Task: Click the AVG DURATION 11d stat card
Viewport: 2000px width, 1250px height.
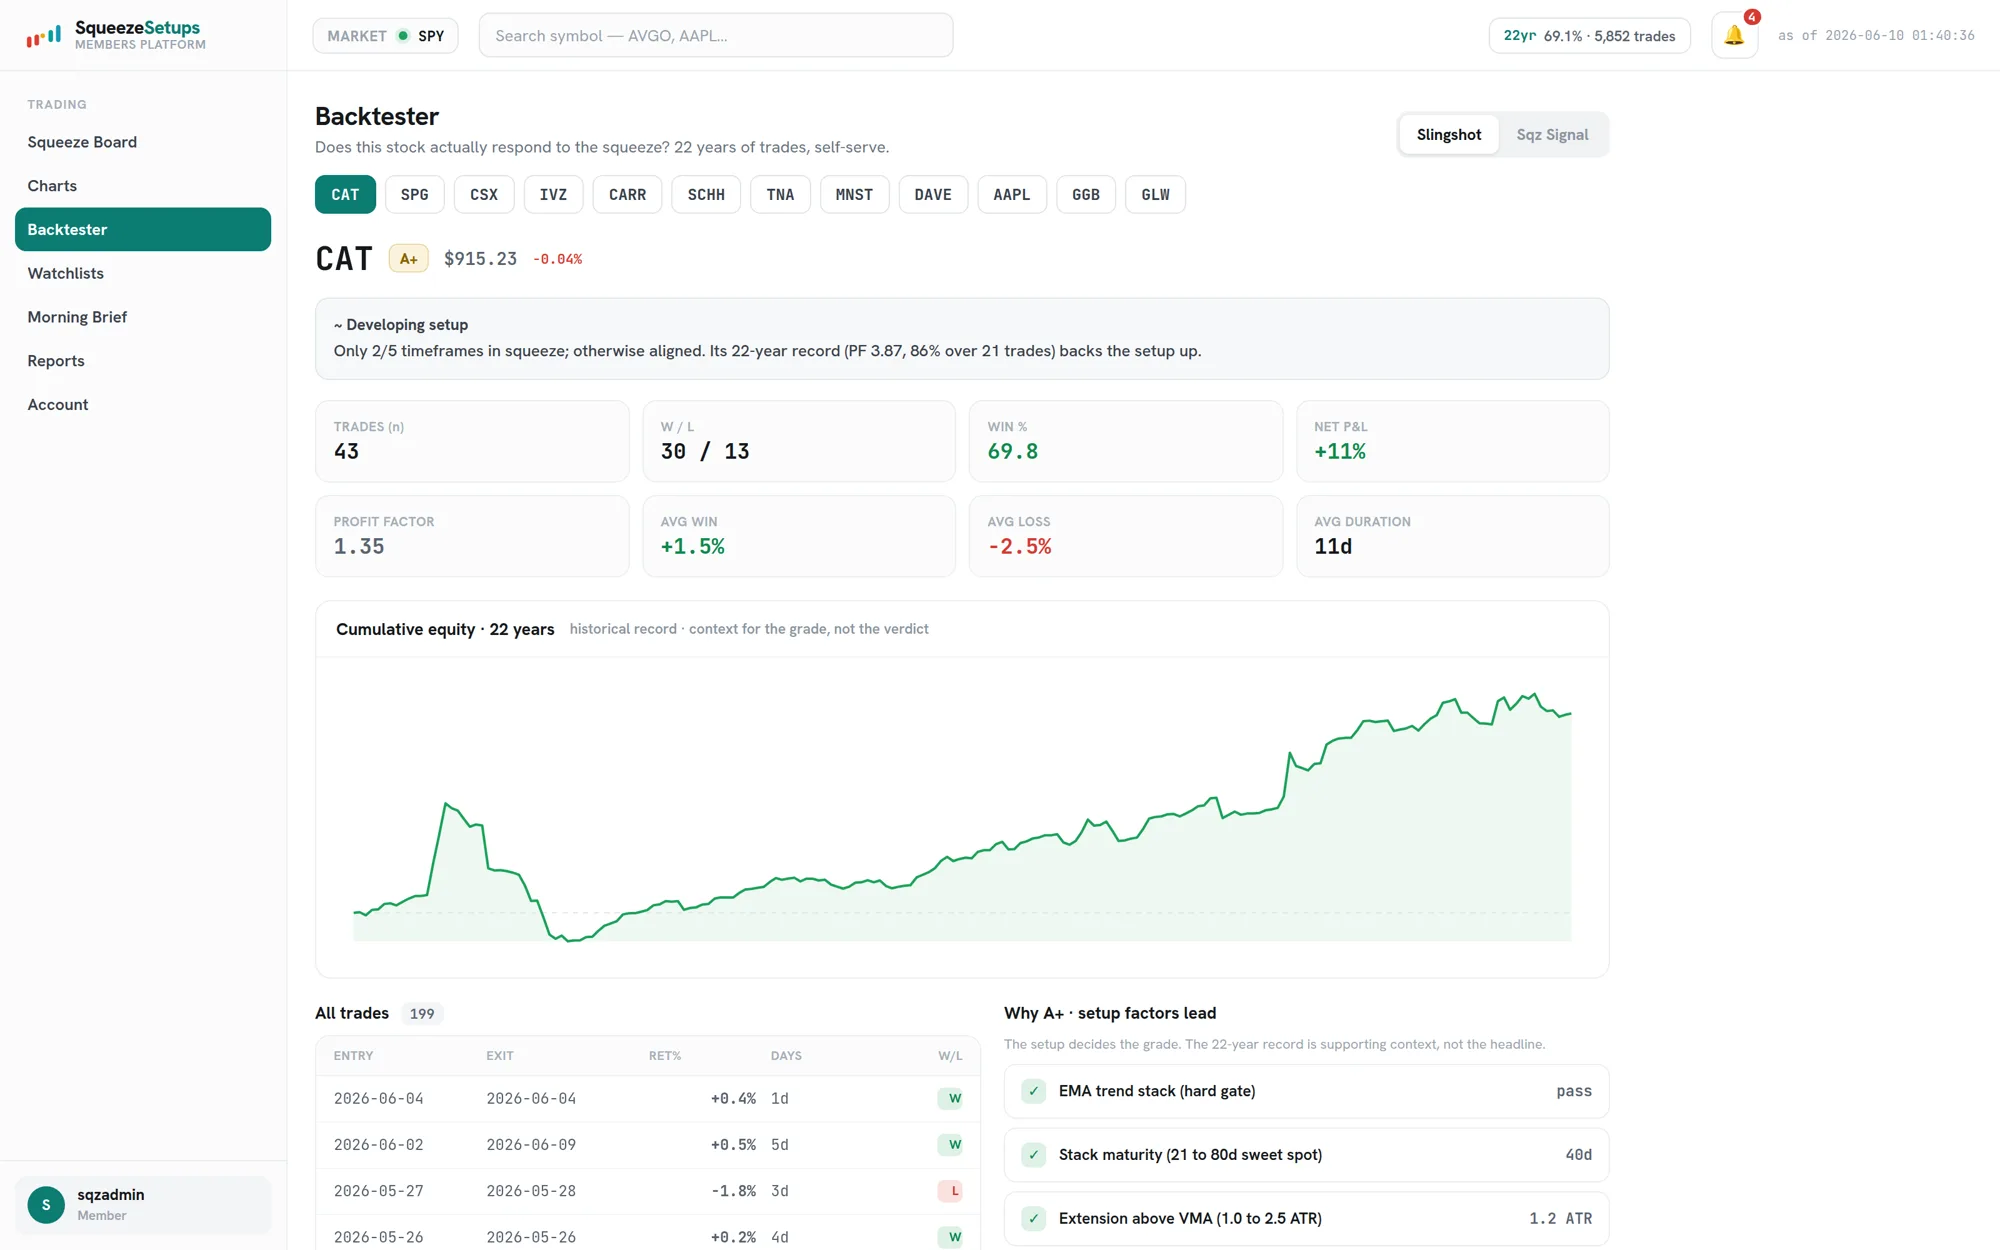Action: pyautogui.click(x=1453, y=536)
